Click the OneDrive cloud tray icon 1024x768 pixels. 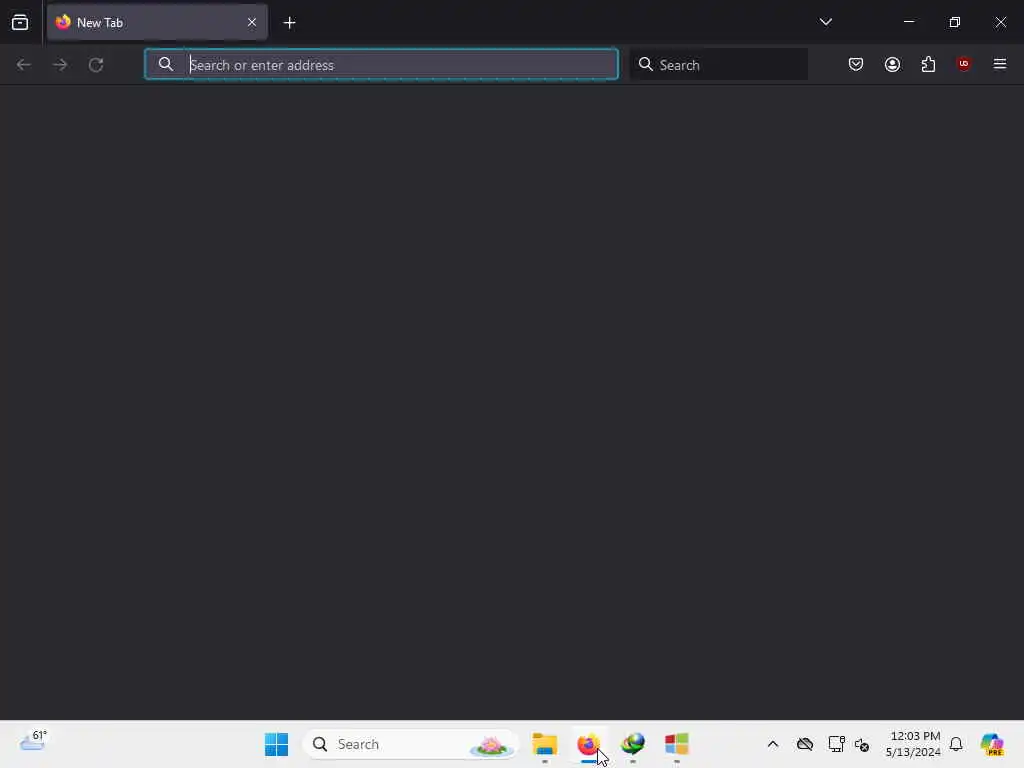[x=805, y=744]
